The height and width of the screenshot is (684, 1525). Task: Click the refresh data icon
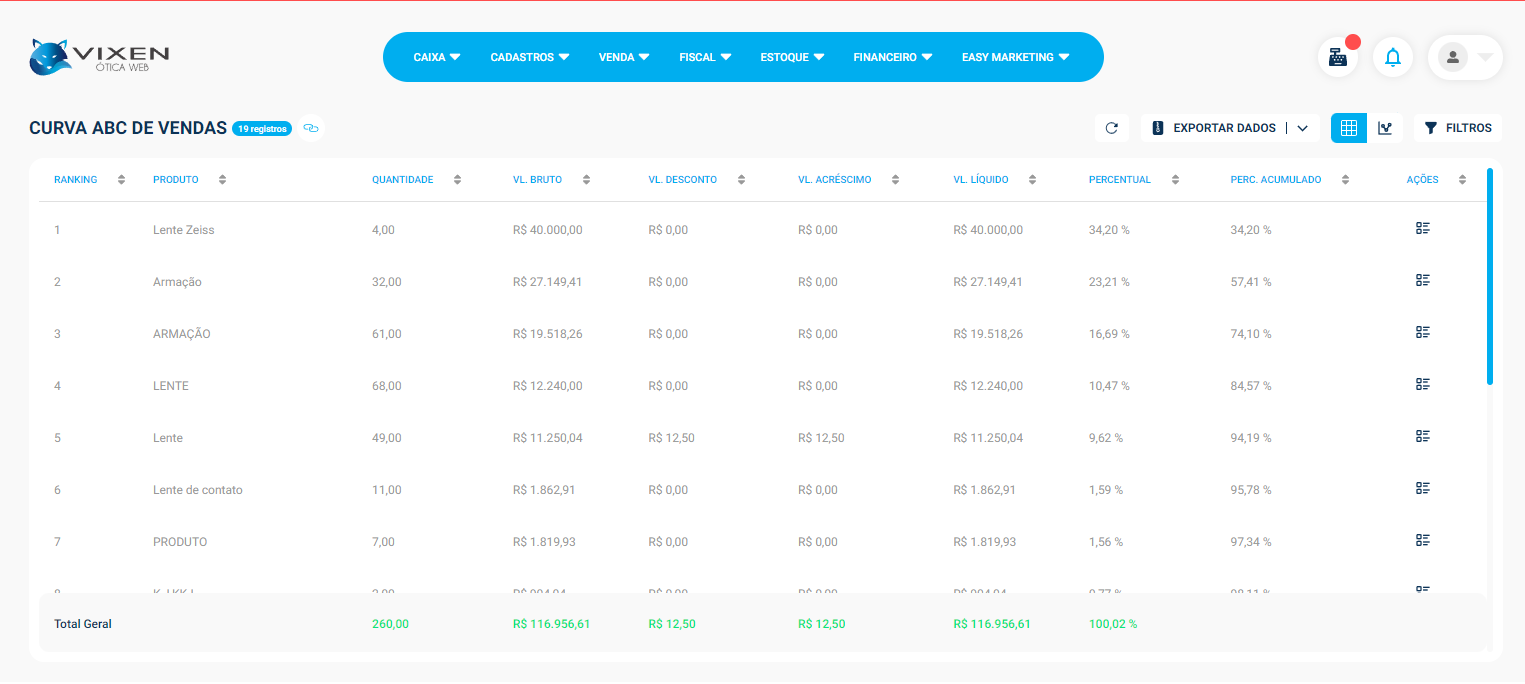1111,128
